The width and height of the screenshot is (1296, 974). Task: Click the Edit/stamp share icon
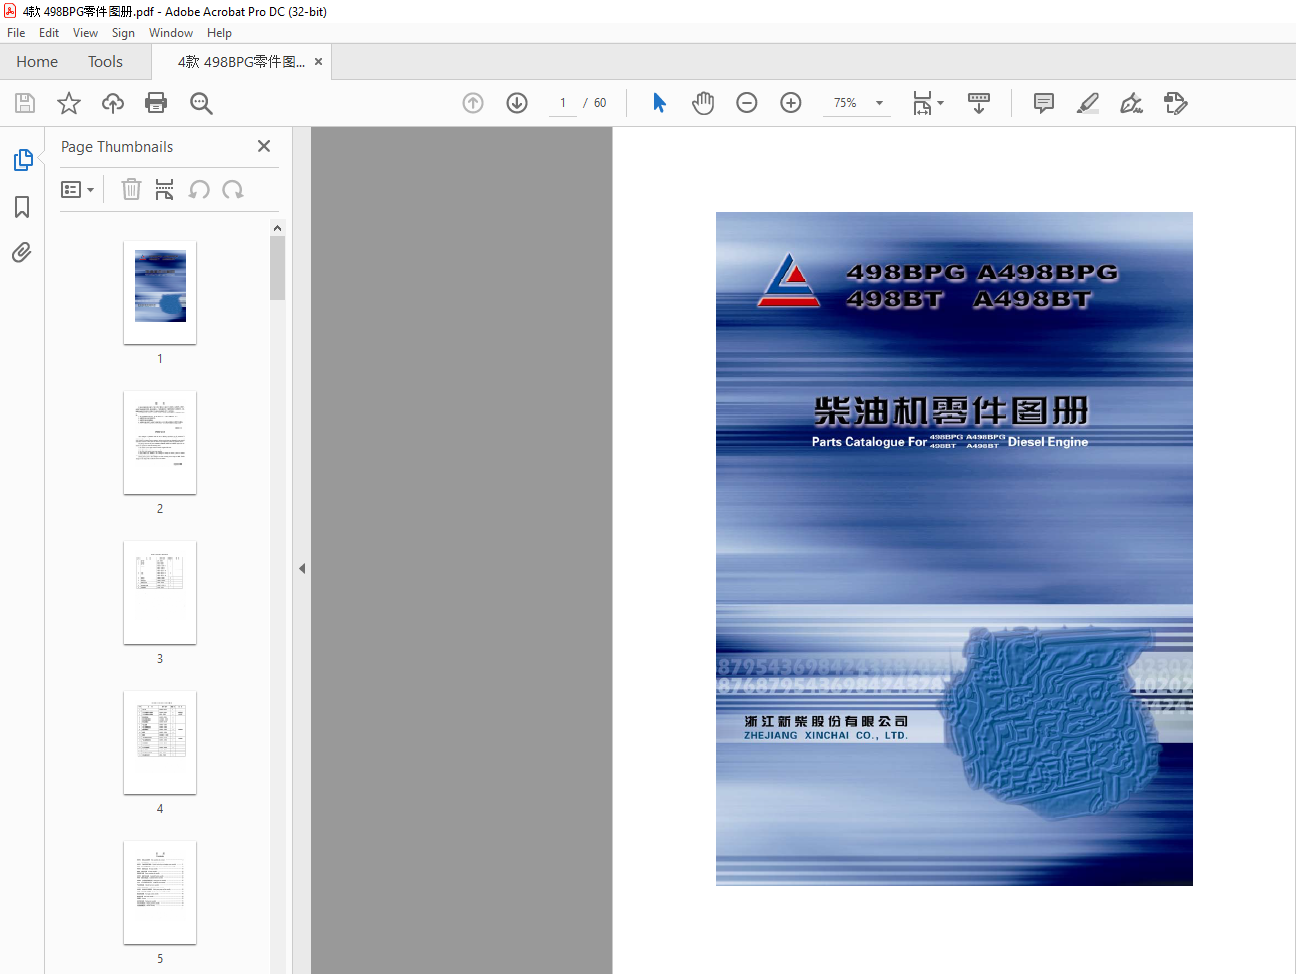point(1176,103)
